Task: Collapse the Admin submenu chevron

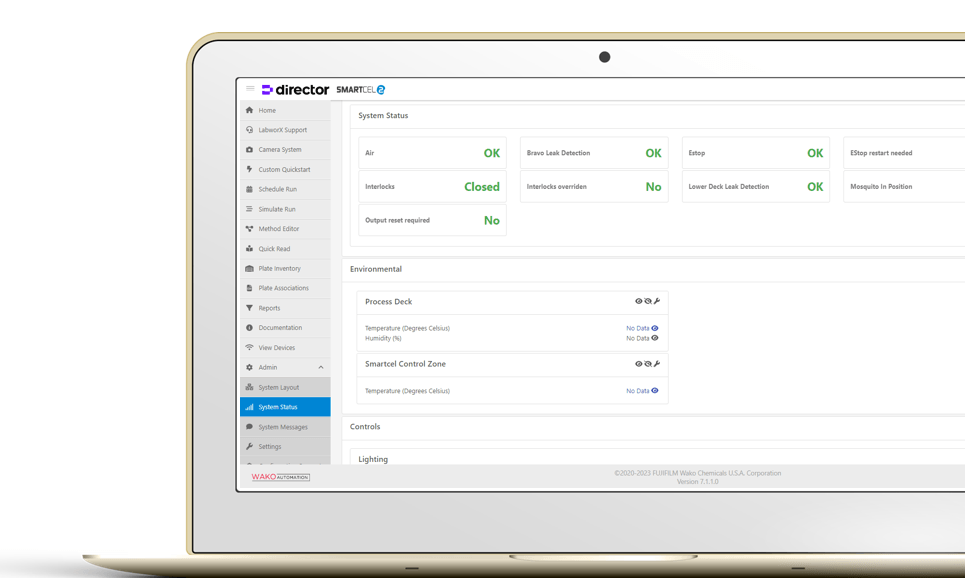Action: [321, 367]
